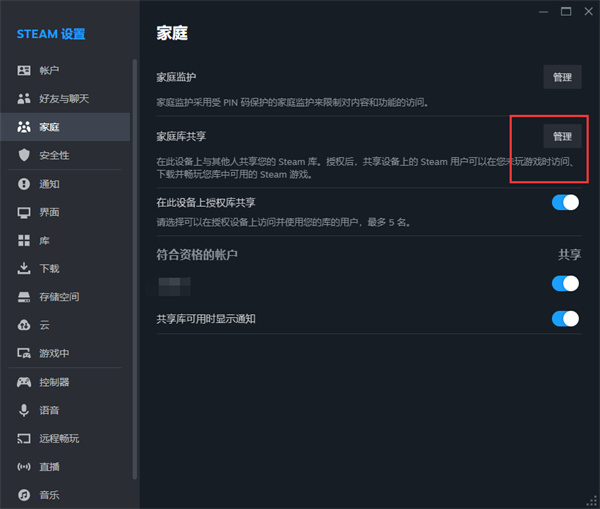Click the 好友与聊天 friends icon
Viewport: 600px width, 509px height.
coord(24,99)
